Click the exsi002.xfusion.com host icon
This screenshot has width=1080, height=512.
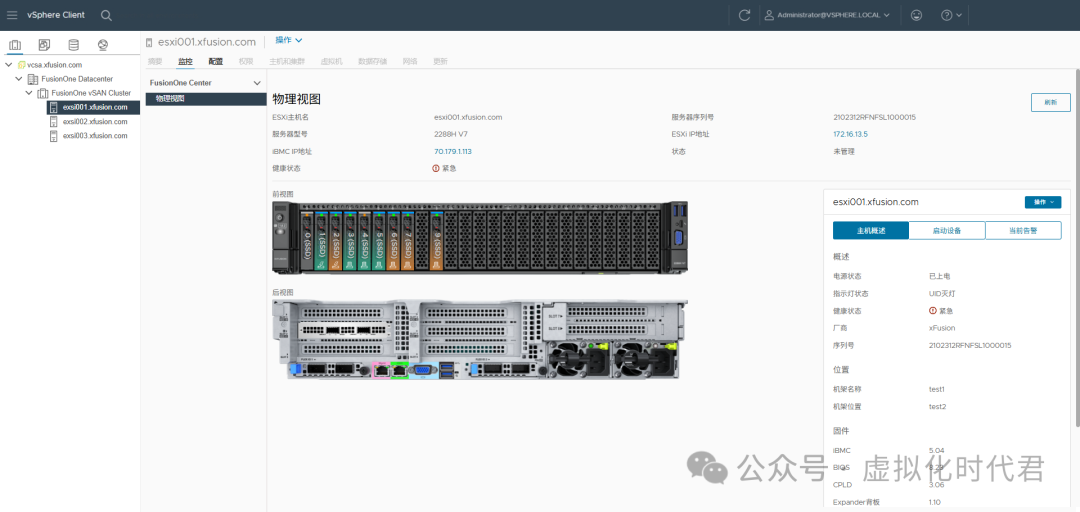click(54, 121)
